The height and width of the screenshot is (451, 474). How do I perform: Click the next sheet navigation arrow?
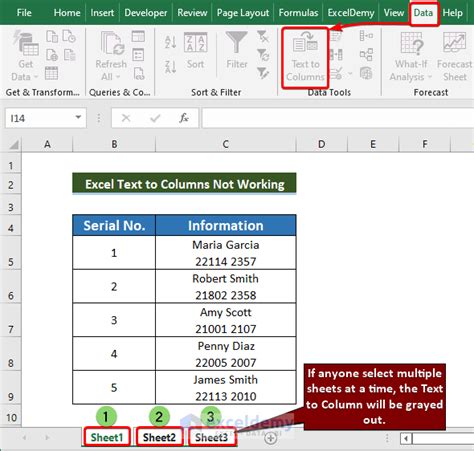pos(47,437)
